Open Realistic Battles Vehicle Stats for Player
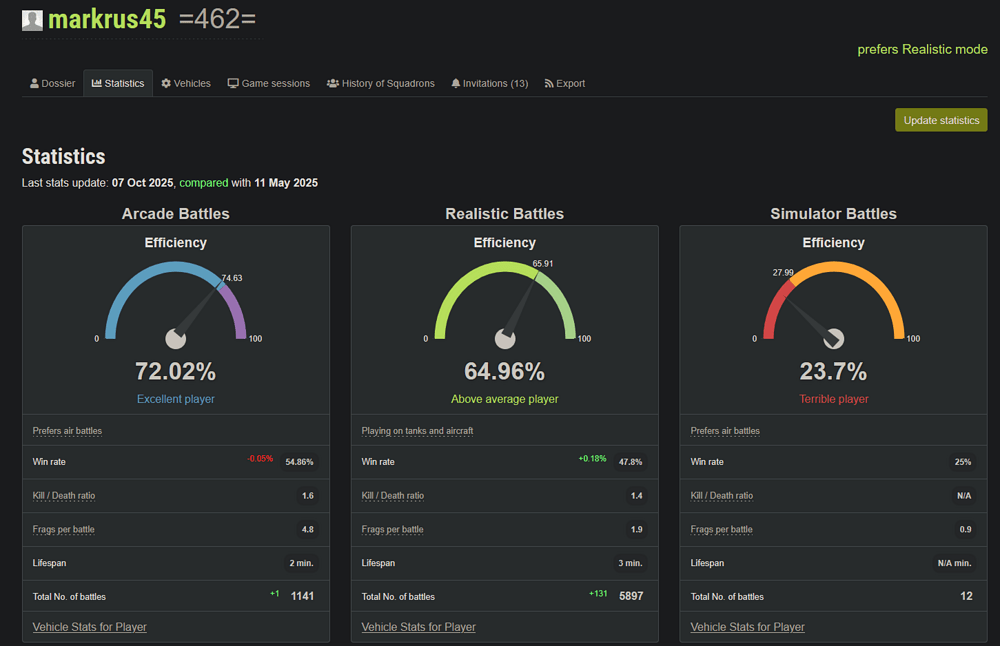Viewport: 1000px width, 646px height. click(x=419, y=627)
